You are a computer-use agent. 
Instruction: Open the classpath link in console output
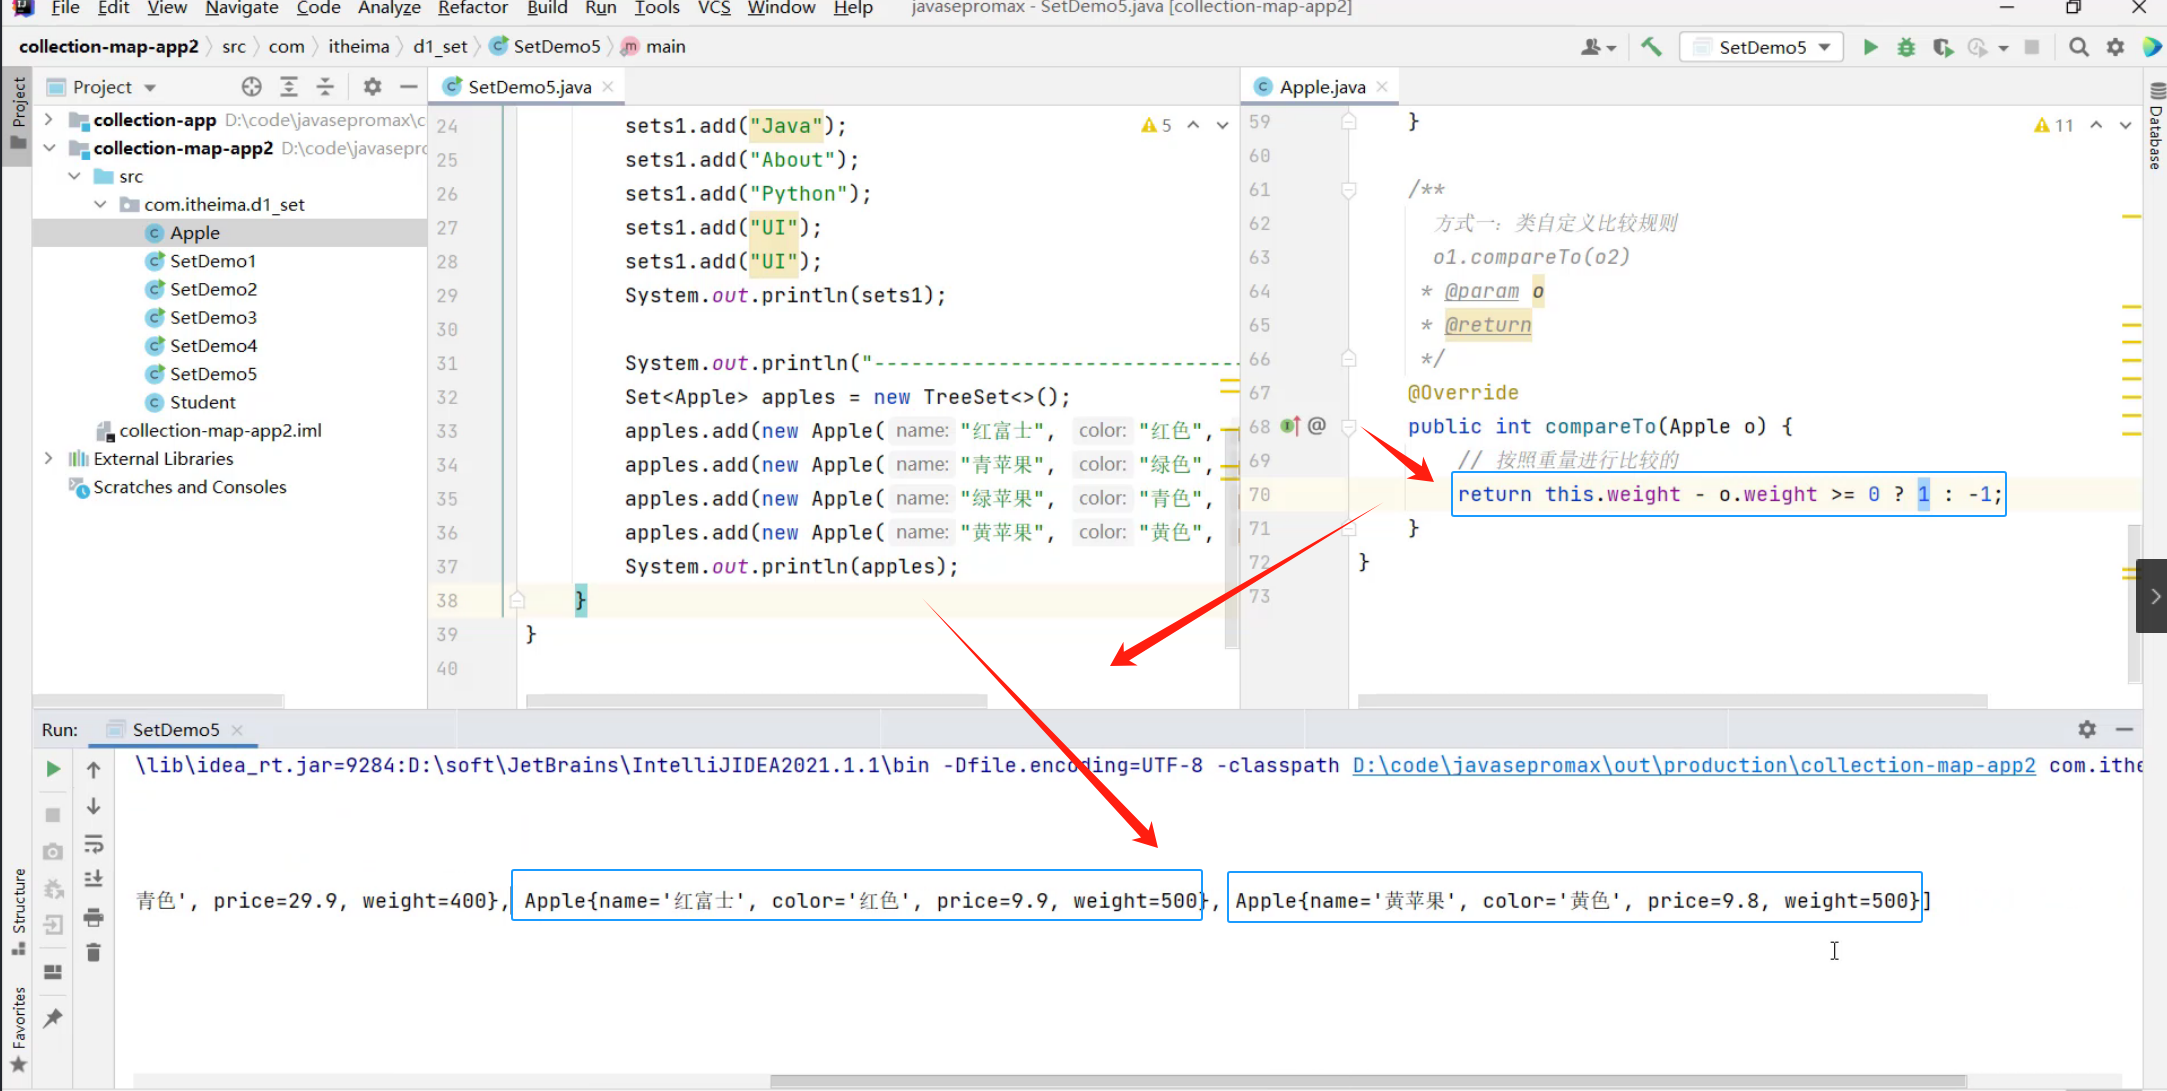tap(1693, 765)
